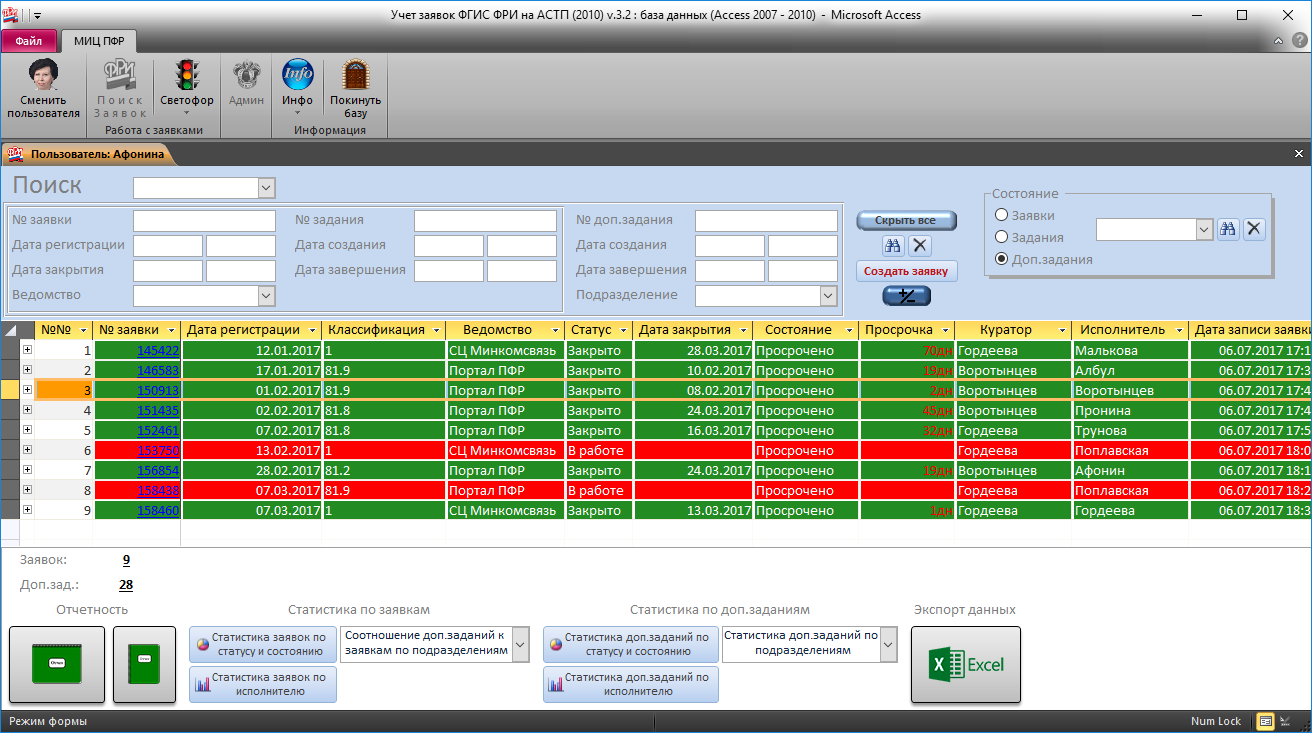Click the Сменить пользователя ribbon icon
The image size is (1312, 733).
(x=43, y=90)
